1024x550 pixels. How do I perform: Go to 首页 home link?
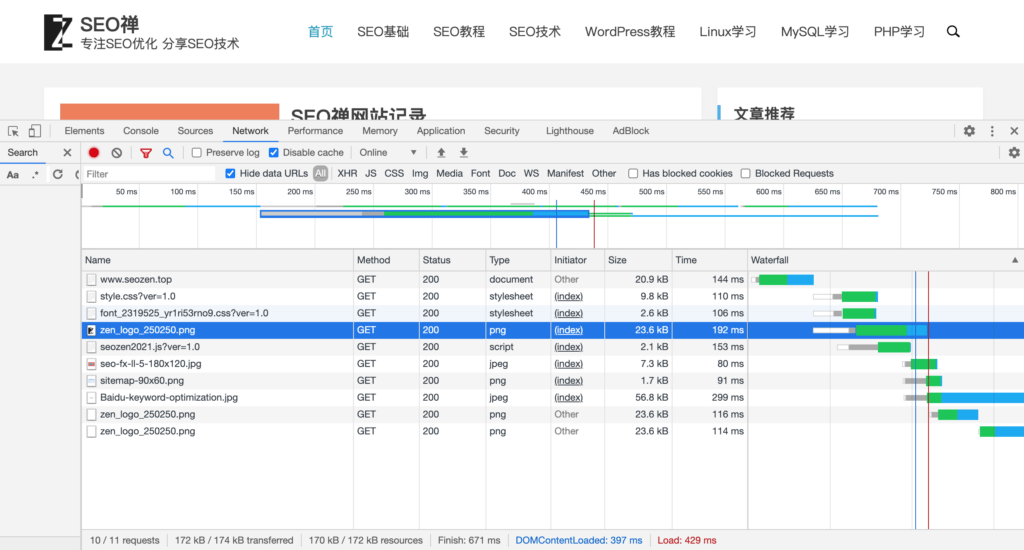(320, 31)
